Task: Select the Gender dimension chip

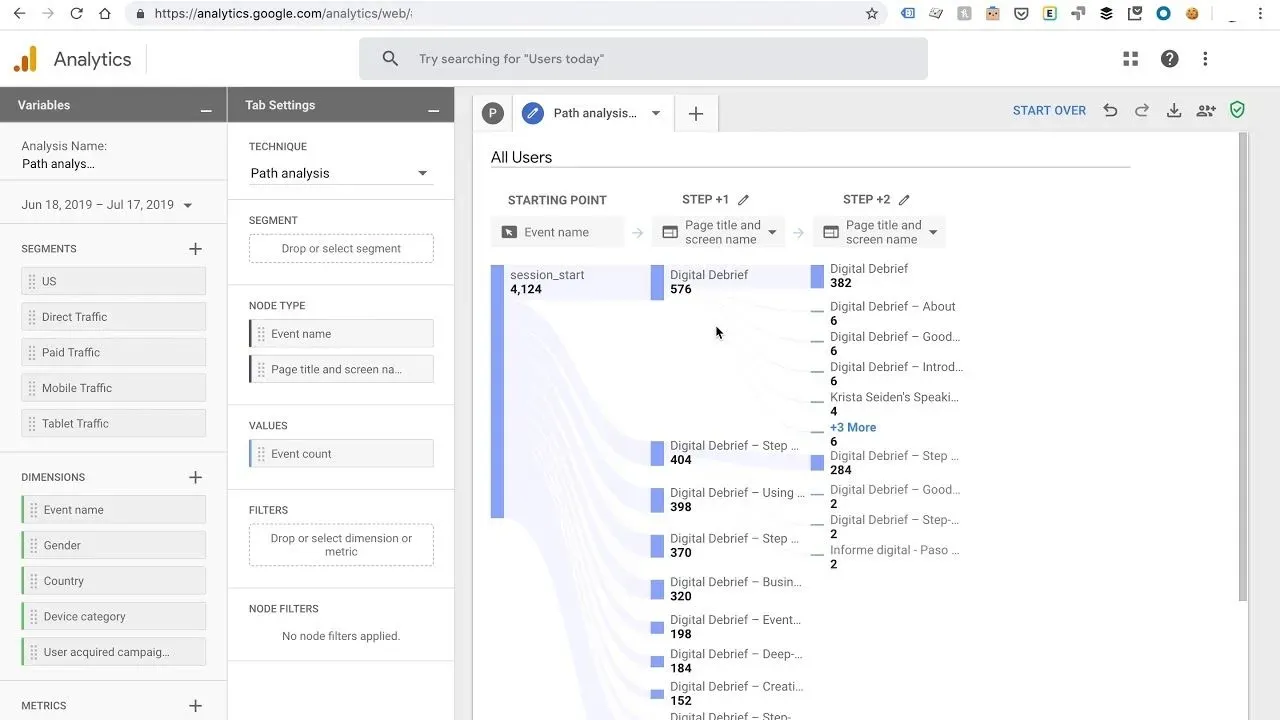Action: pyautogui.click(x=113, y=545)
